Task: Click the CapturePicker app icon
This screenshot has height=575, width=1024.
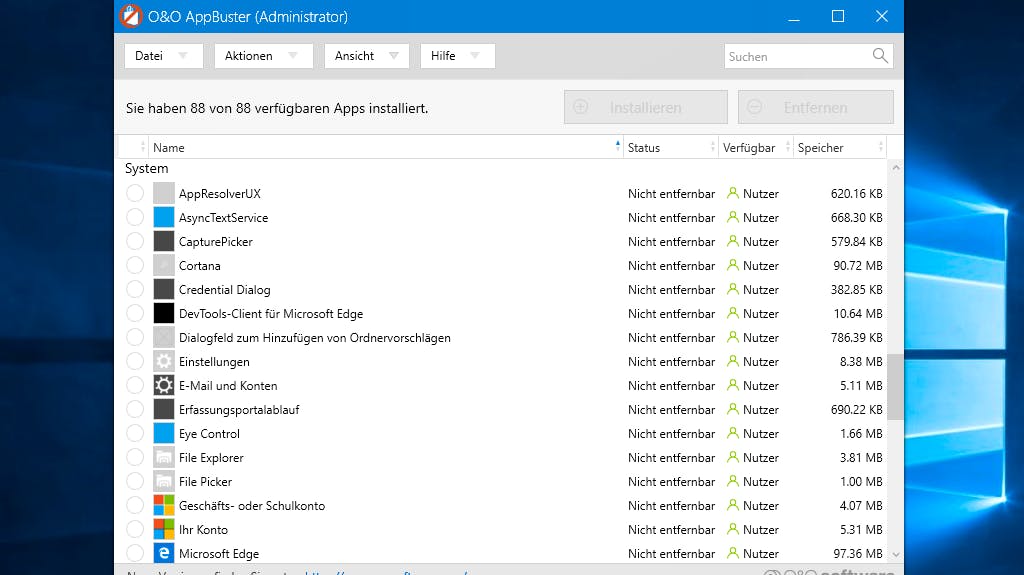Action: (164, 242)
